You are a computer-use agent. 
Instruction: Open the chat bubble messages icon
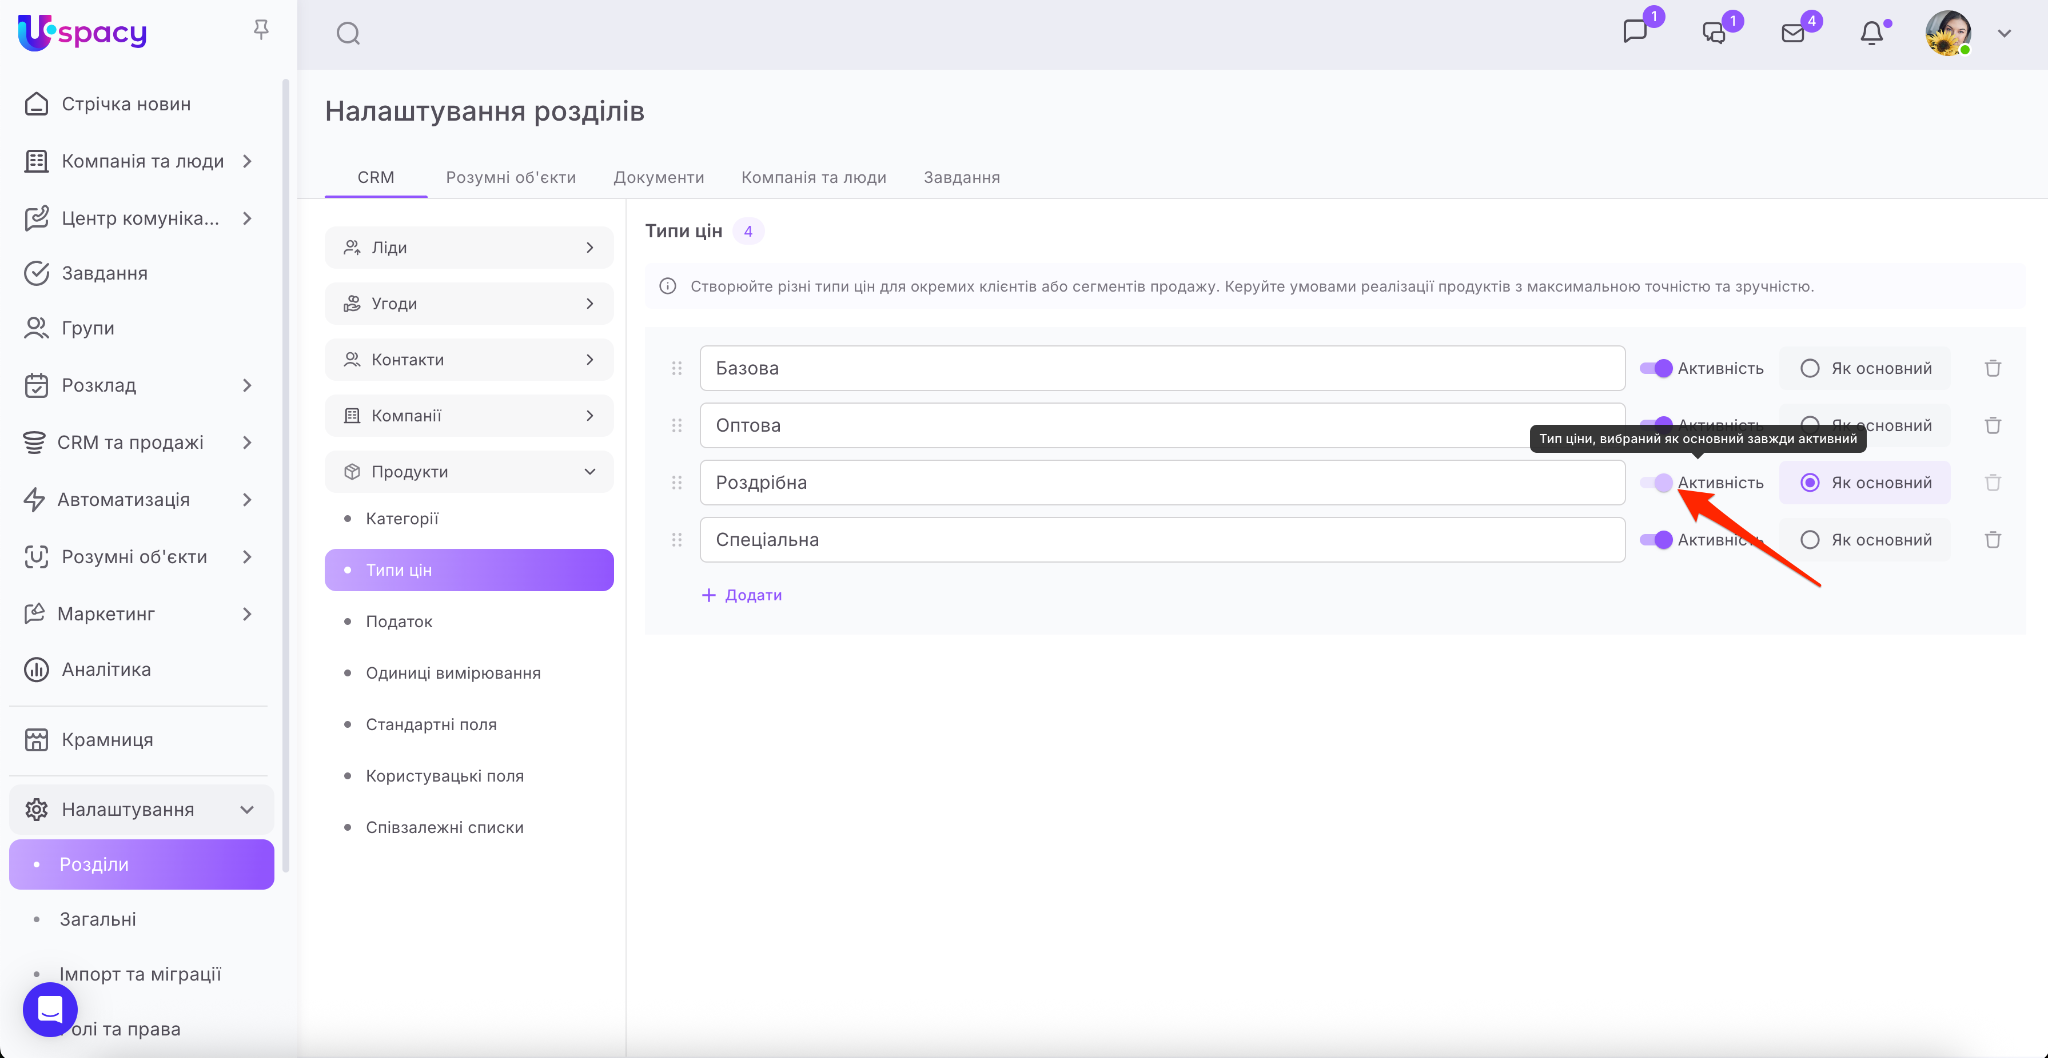pos(1635,32)
